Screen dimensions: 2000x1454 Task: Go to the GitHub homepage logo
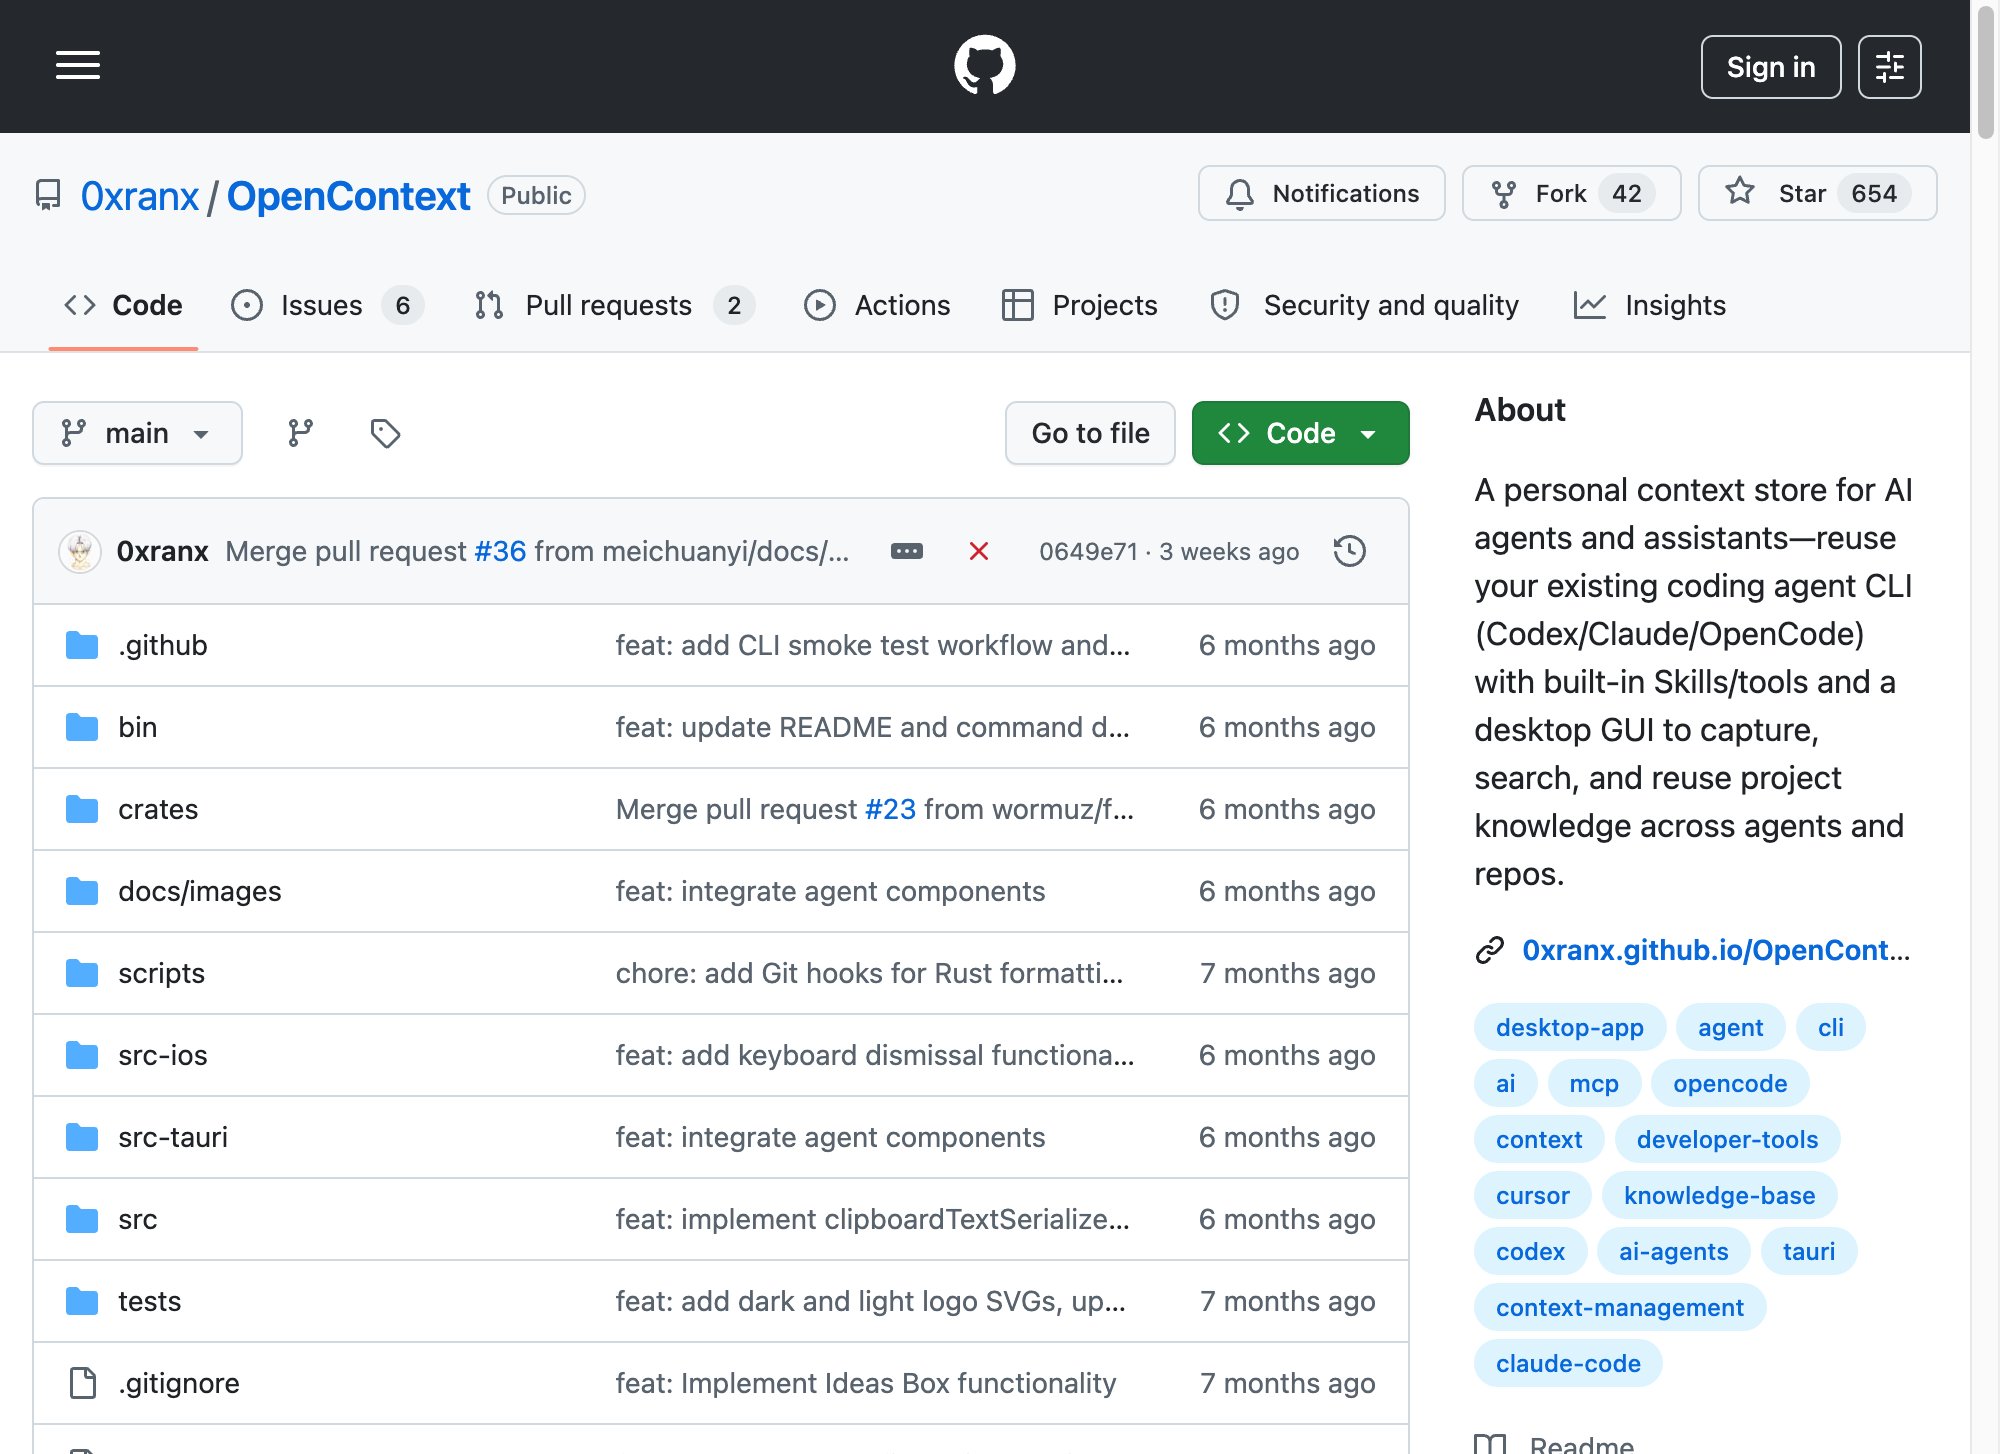(x=984, y=66)
